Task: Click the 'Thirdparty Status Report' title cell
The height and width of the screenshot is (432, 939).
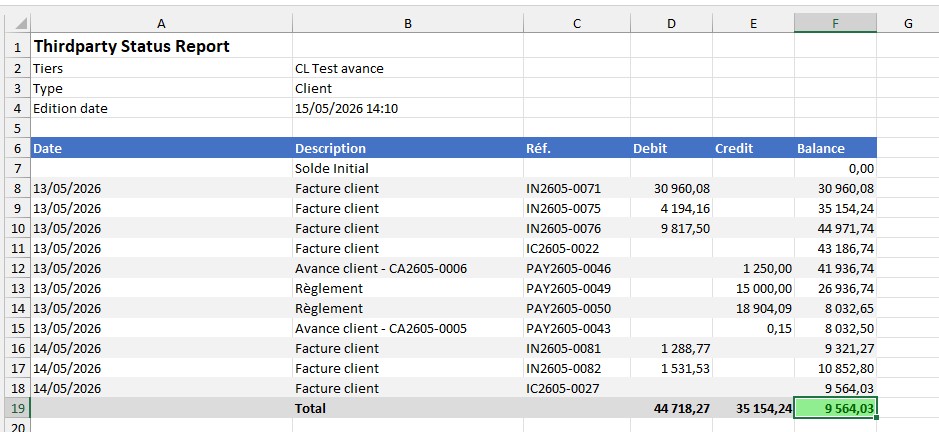Action: point(161,46)
